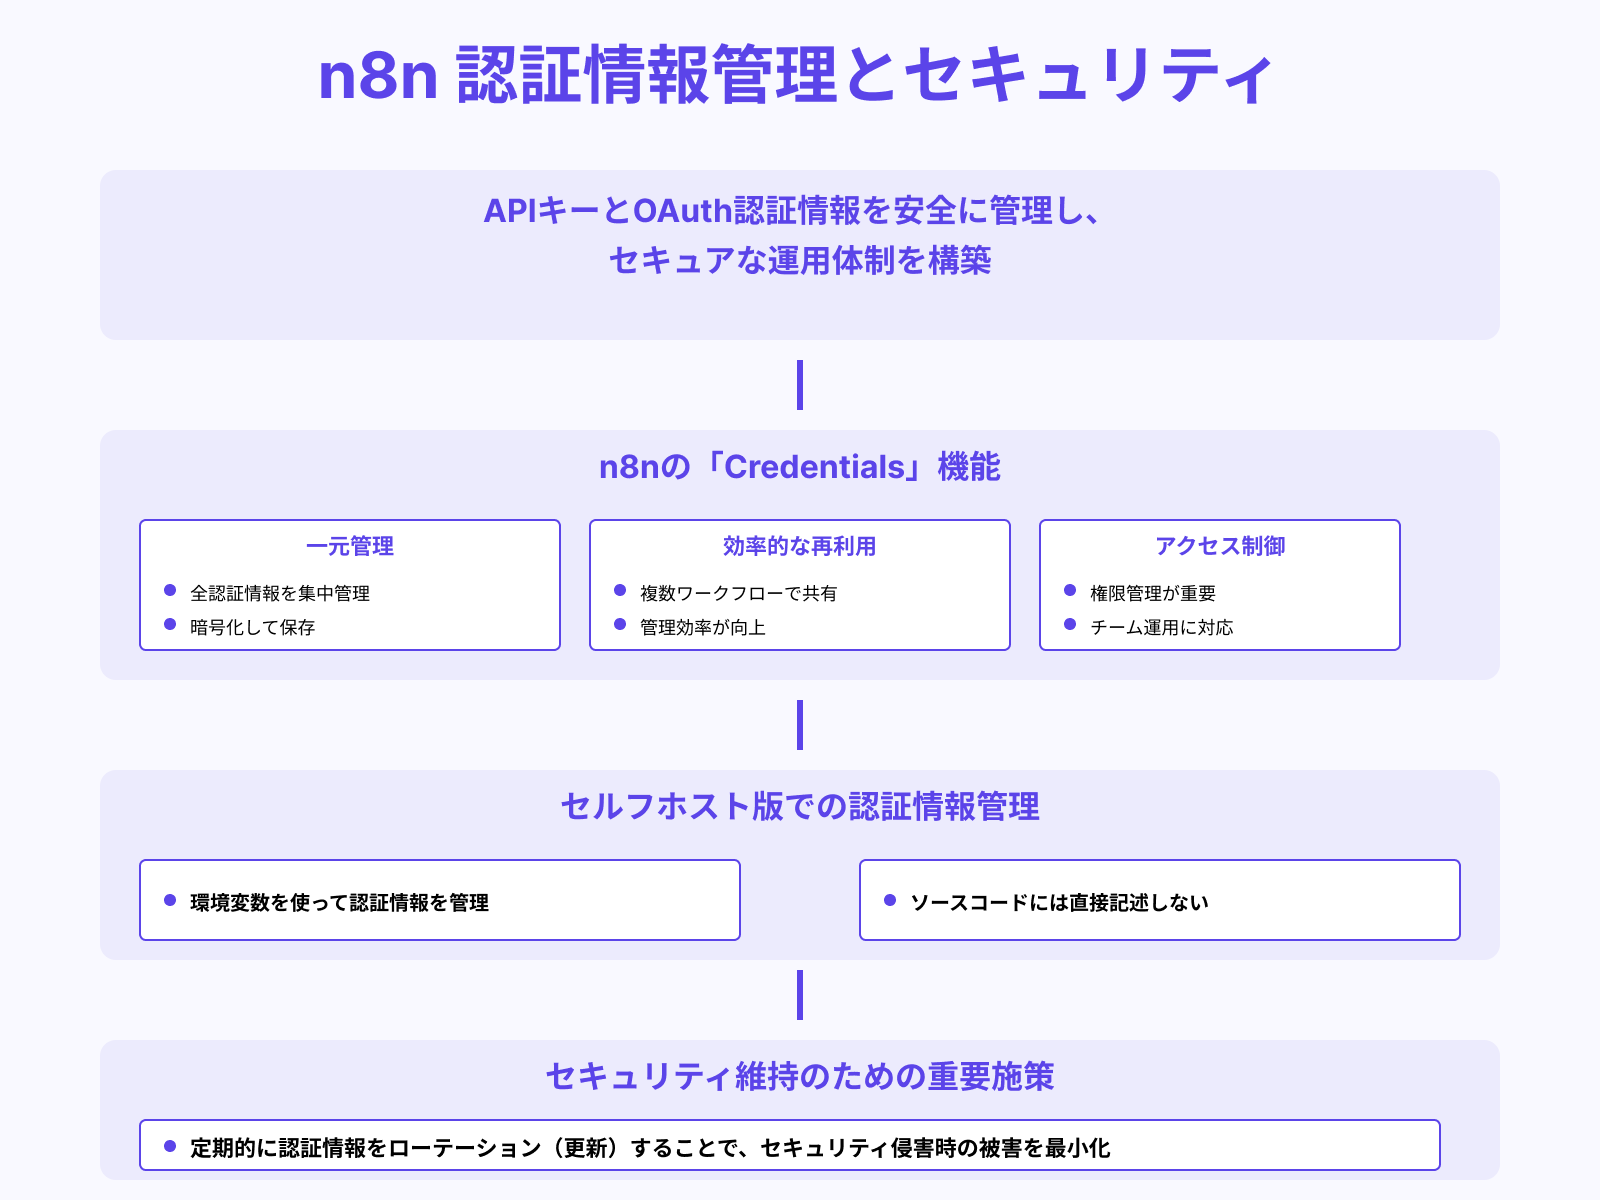Expand the セルフホスト版での認証情報管理 section
Viewport: 1600px width, 1200px height.
pyautogui.click(x=800, y=809)
